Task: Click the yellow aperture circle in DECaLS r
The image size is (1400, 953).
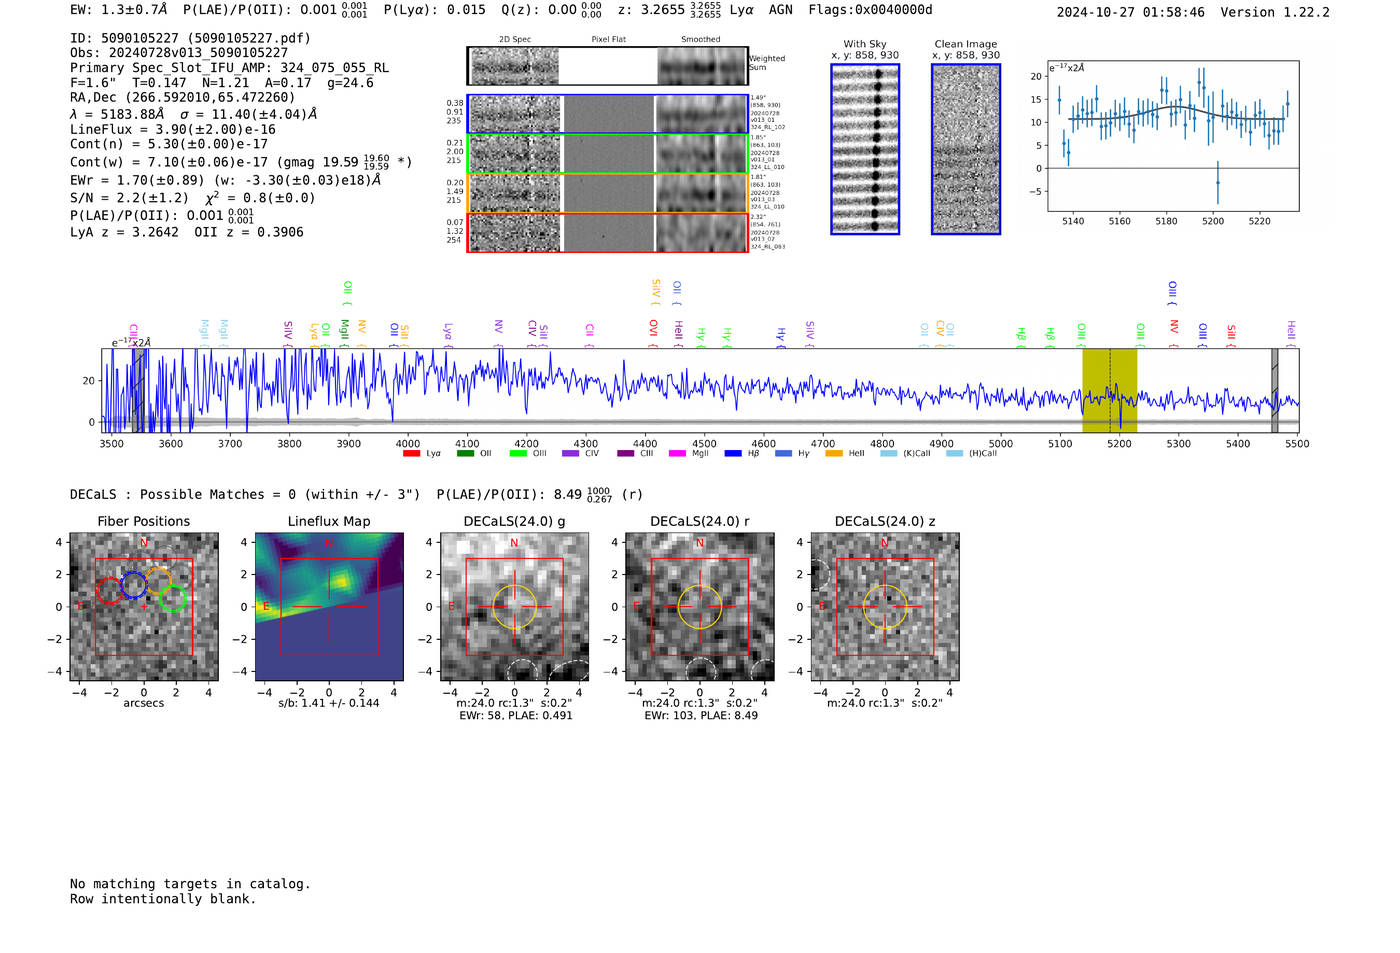Action: pyautogui.click(x=700, y=607)
